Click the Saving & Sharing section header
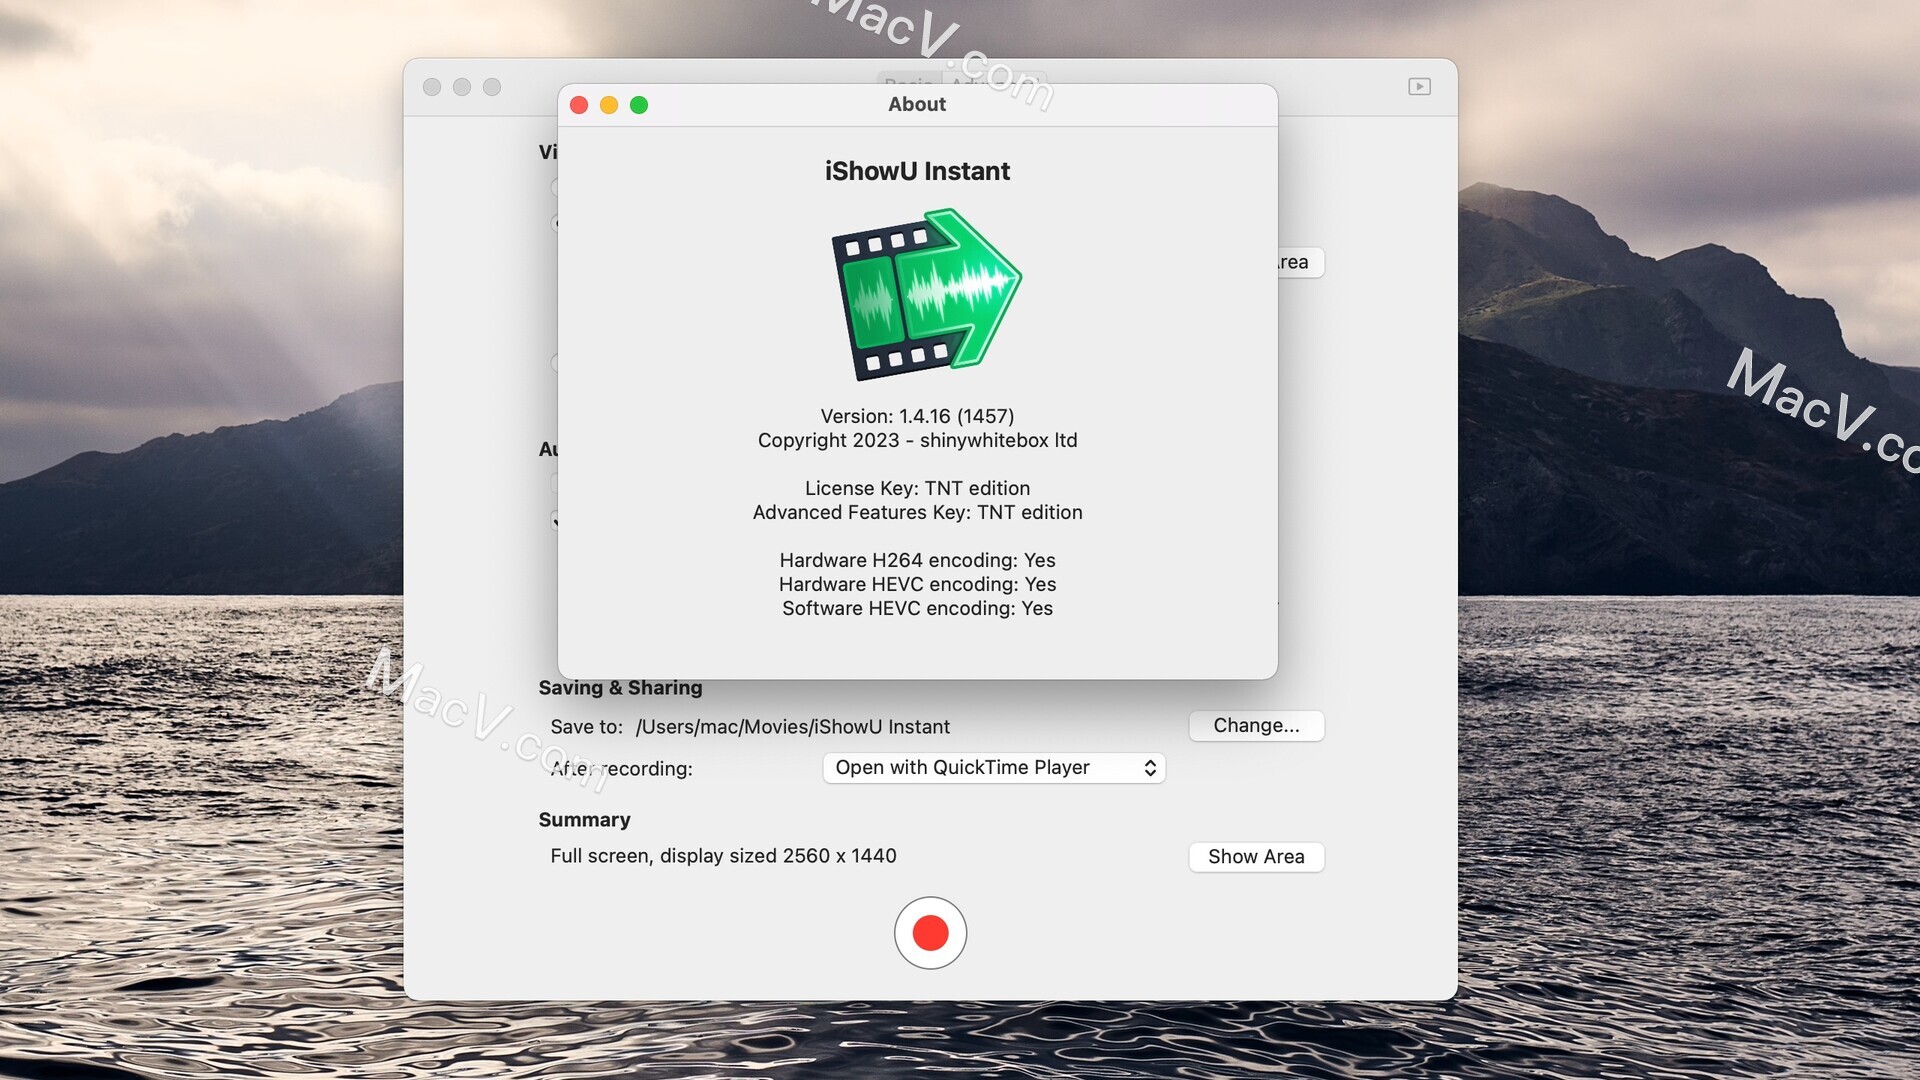Screen dimensions: 1920x1080 (620, 688)
